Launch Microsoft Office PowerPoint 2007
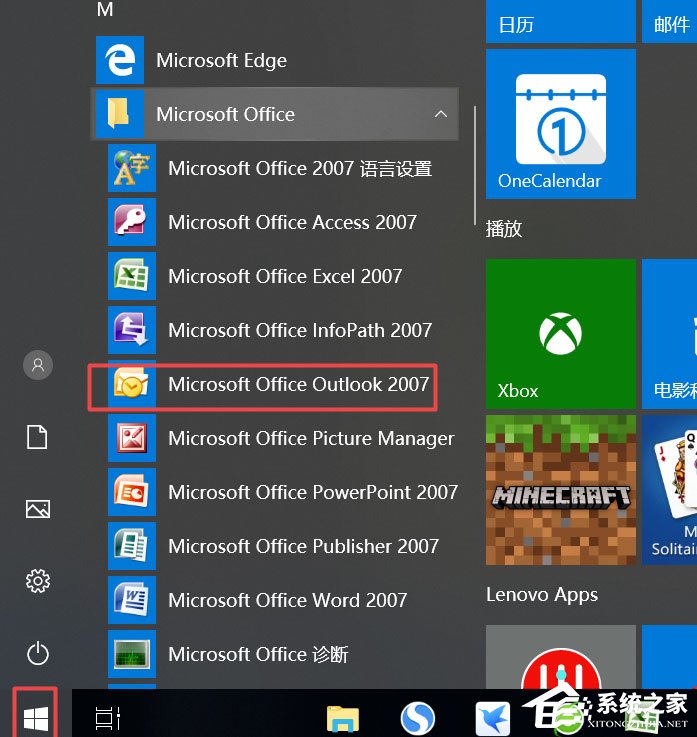This screenshot has width=697, height=737. tap(312, 492)
